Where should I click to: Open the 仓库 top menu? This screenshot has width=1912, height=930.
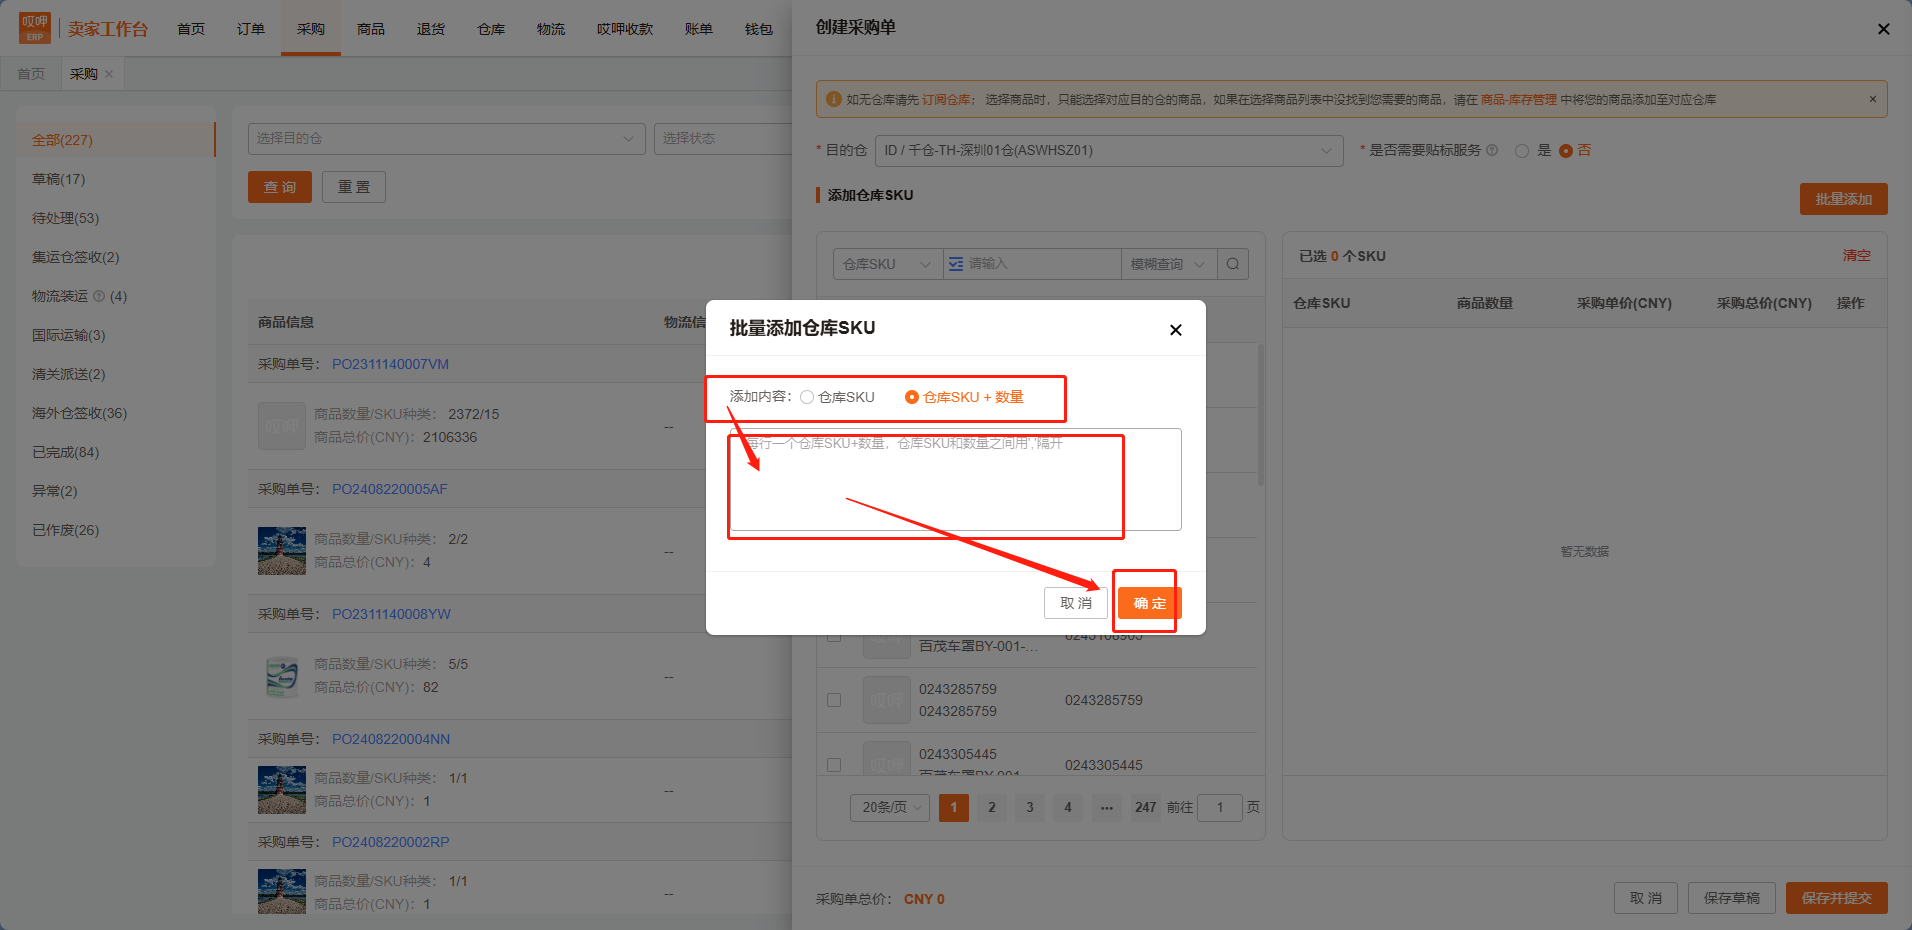tap(491, 29)
